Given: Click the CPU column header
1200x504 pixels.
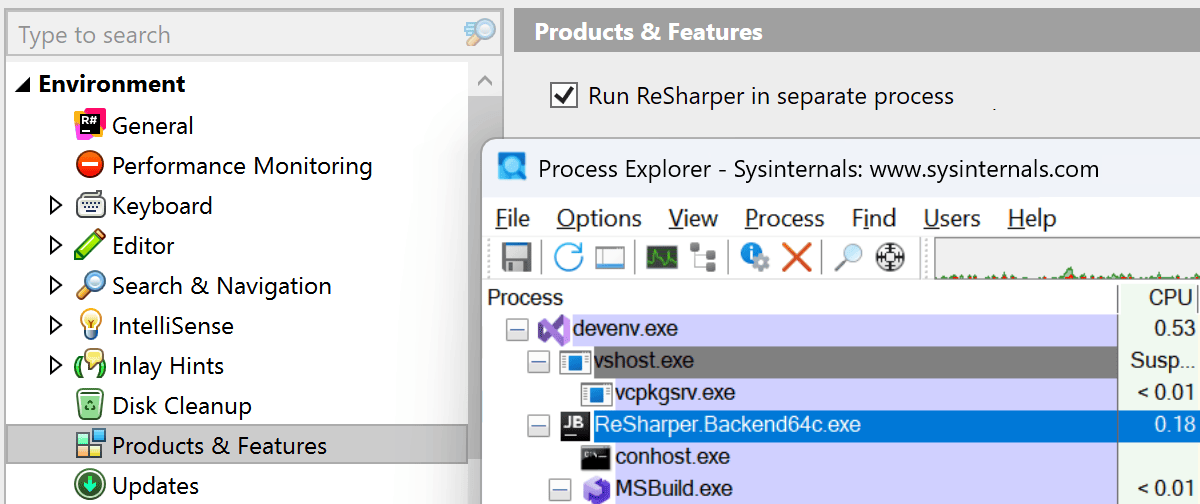Looking at the screenshot, I should click(1169, 298).
